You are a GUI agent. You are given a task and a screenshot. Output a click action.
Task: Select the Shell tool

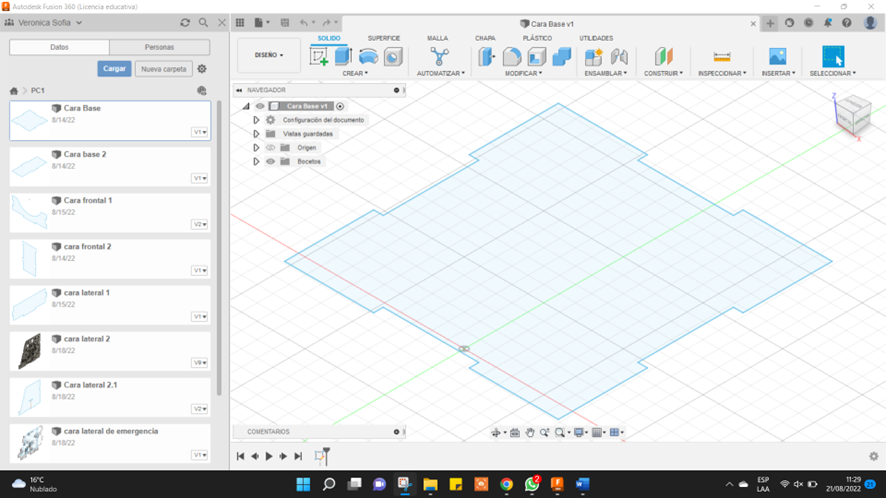click(537, 57)
